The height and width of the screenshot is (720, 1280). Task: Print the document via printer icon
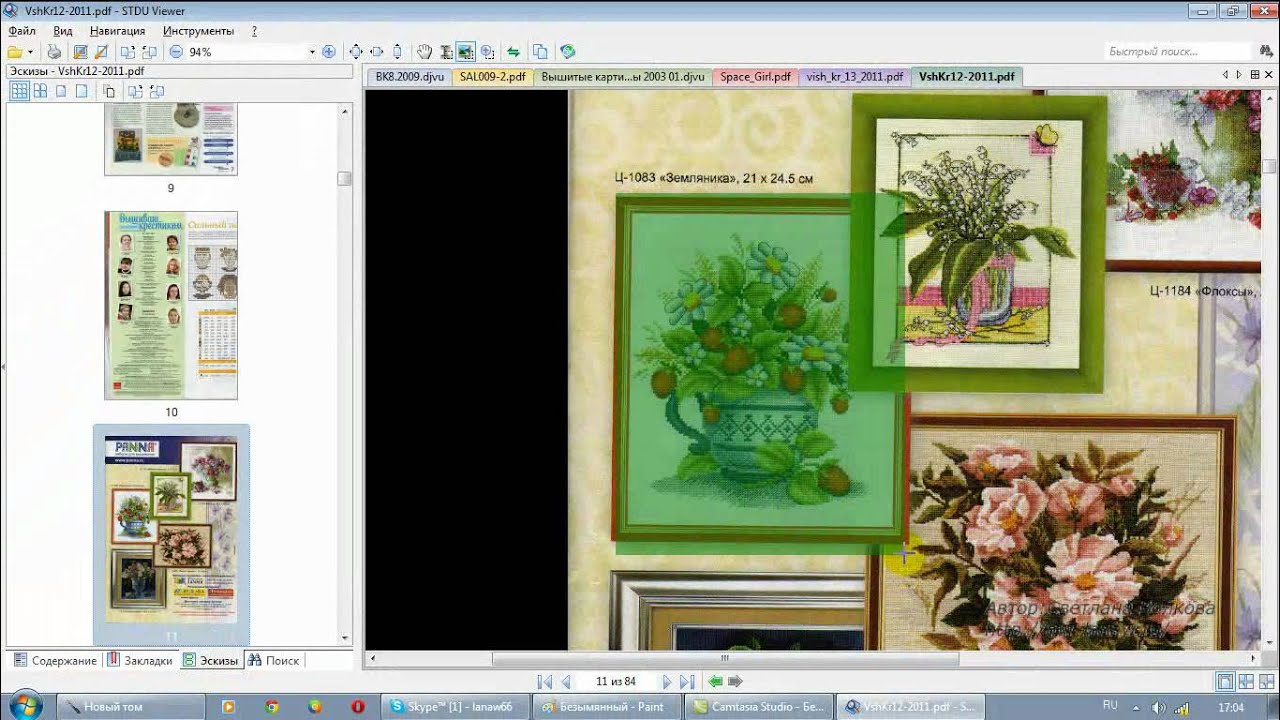(54, 52)
